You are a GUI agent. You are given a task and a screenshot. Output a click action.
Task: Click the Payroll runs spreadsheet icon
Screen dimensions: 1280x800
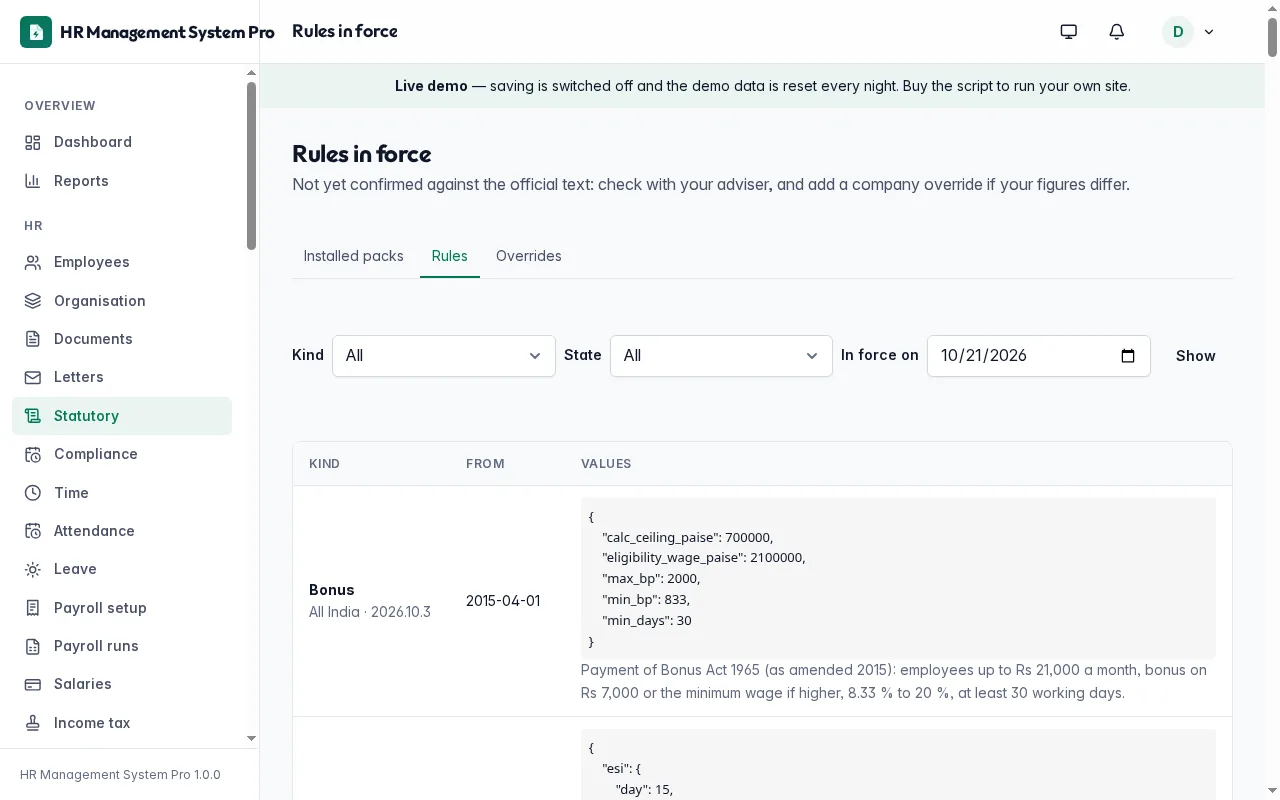(x=33, y=646)
